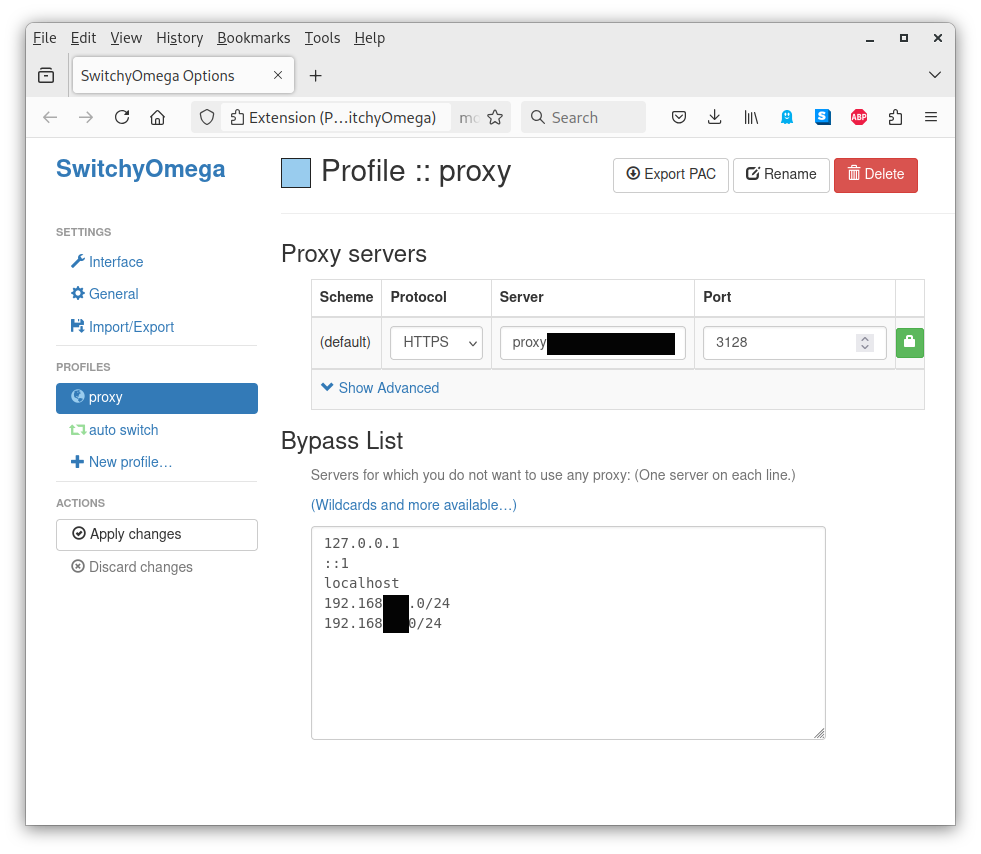Open Import/Export settings
The height and width of the screenshot is (854, 981).
(x=122, y=327)
